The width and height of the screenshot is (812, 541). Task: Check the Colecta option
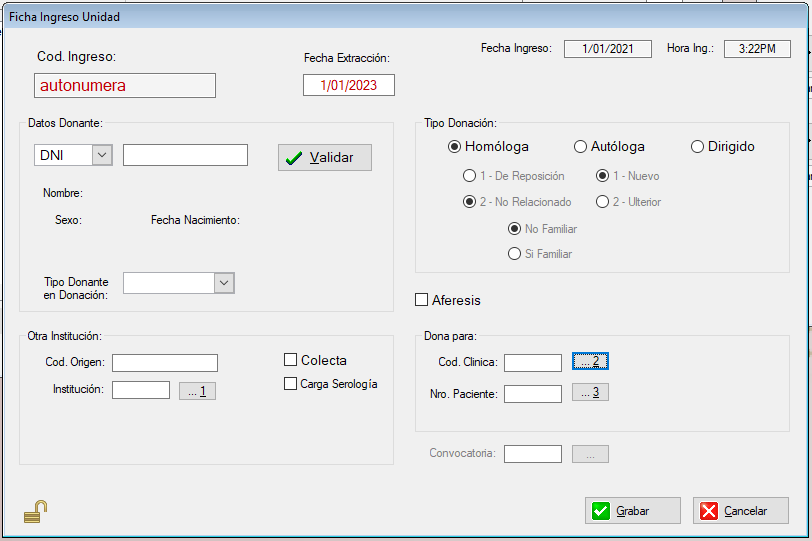(291, 360)
